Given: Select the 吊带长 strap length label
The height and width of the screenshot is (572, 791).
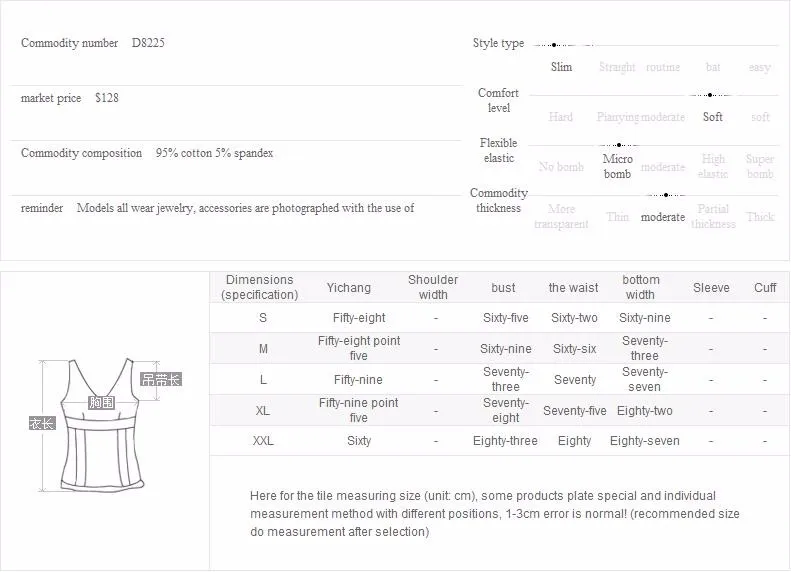Looking at the screenshot, I should (x=160, y=379).
